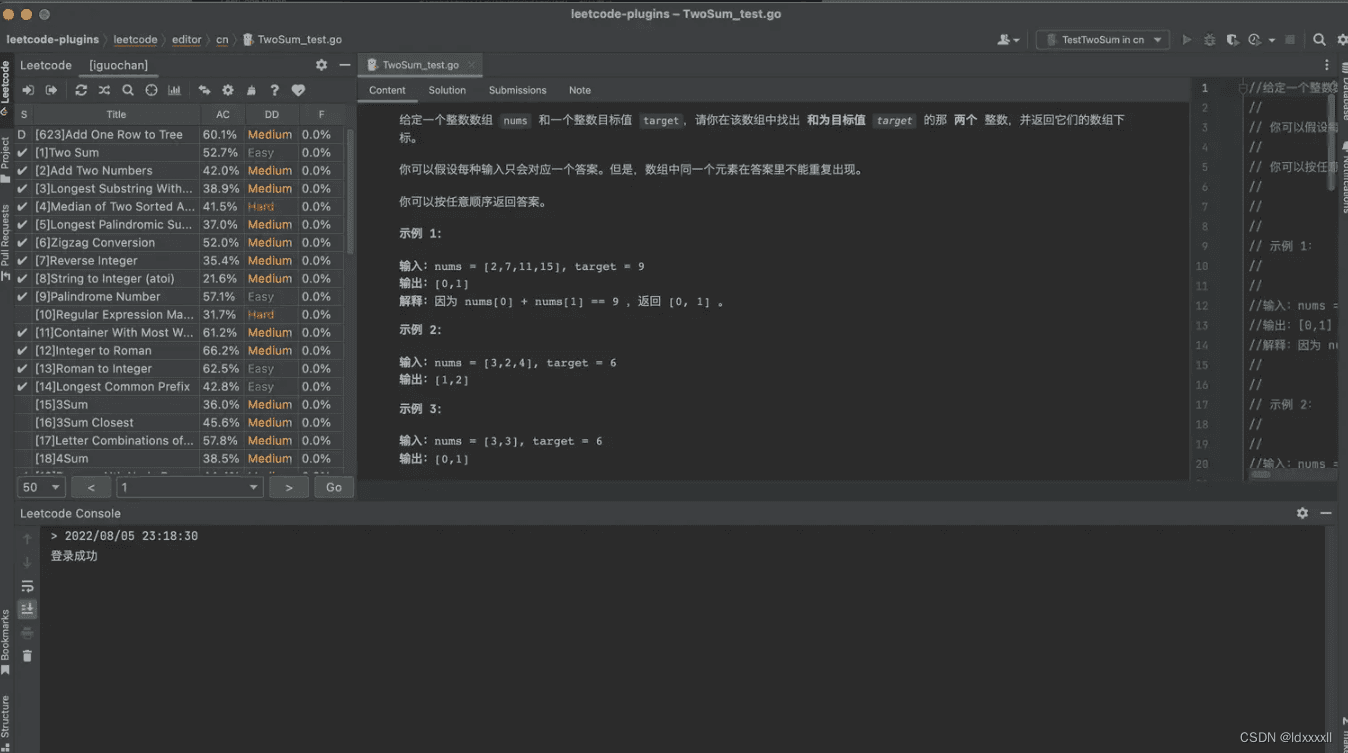This screenshot has width=1348, height=753.
Task: Refresh the Leetcode question list
Action: tap(81, 90)
